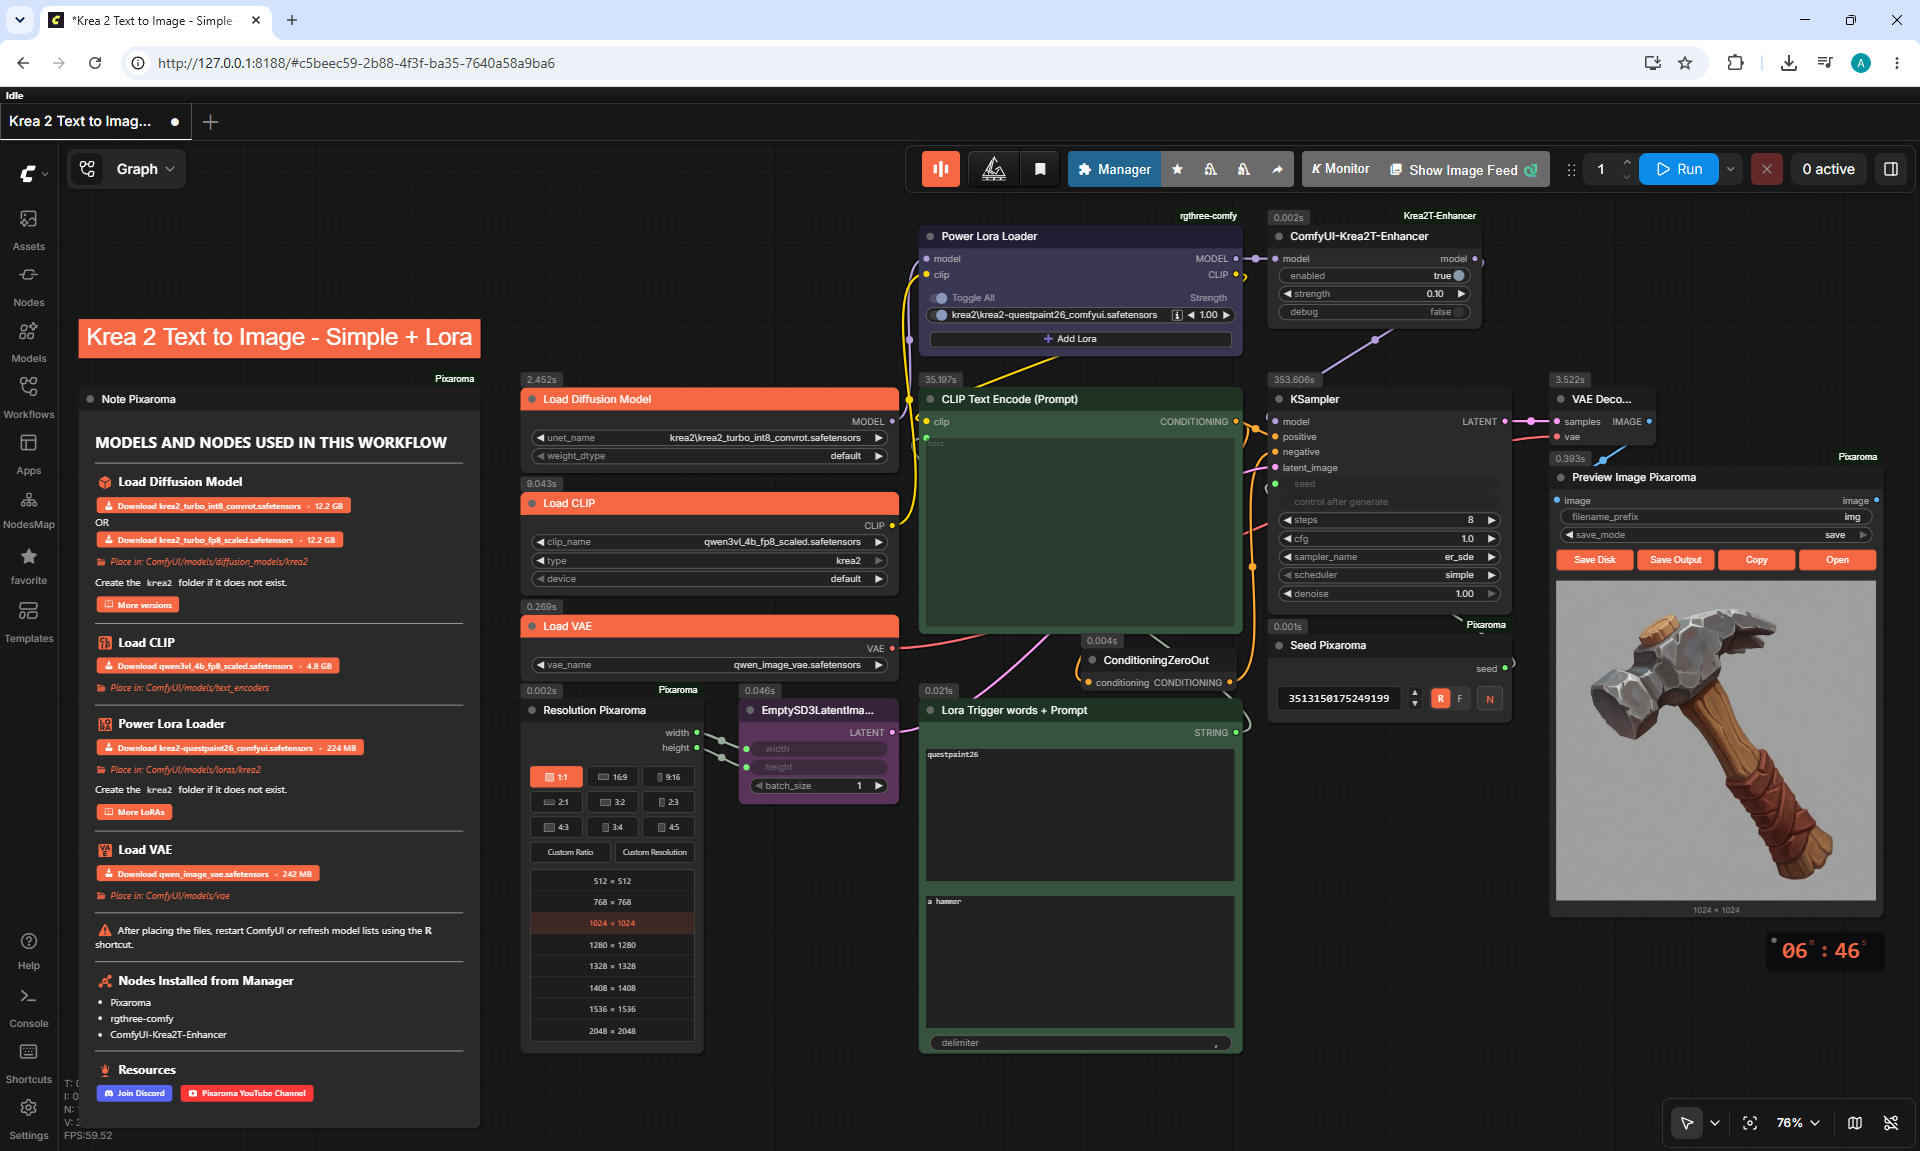This screenshot has height=1151, width=1920.
Task: Open the Help menu in the sidebar
Action: [28, 951]
